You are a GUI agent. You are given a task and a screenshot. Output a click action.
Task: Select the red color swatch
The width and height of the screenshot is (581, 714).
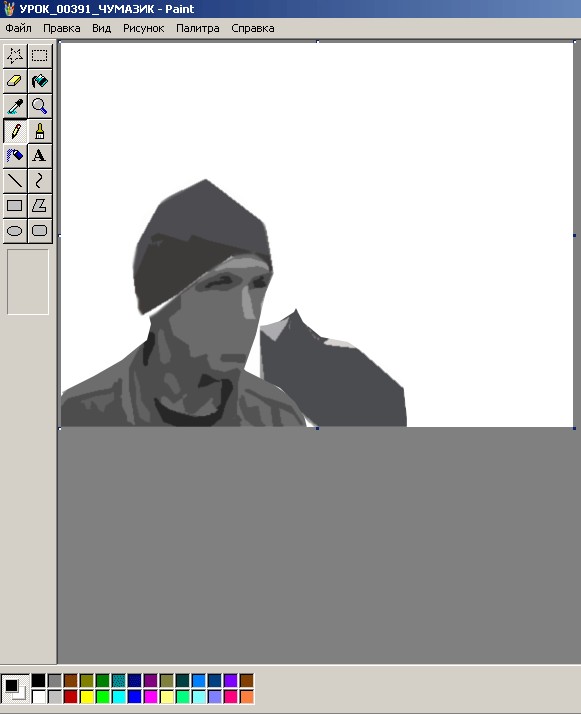[71, 697]
